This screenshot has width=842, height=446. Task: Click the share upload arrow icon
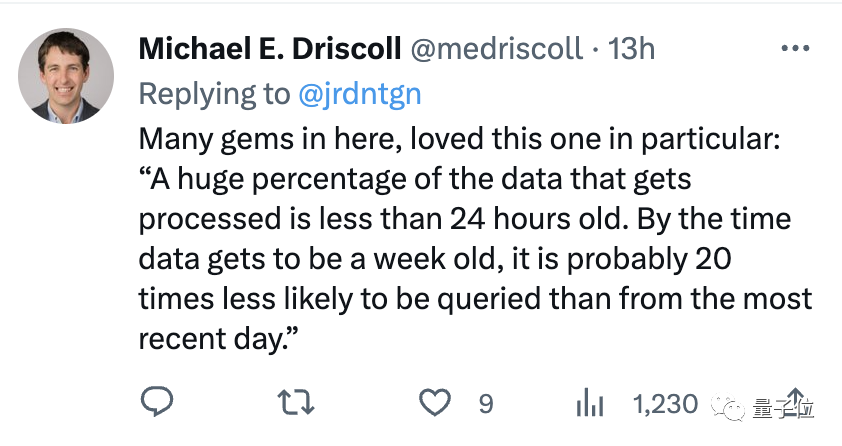[797, 400]
